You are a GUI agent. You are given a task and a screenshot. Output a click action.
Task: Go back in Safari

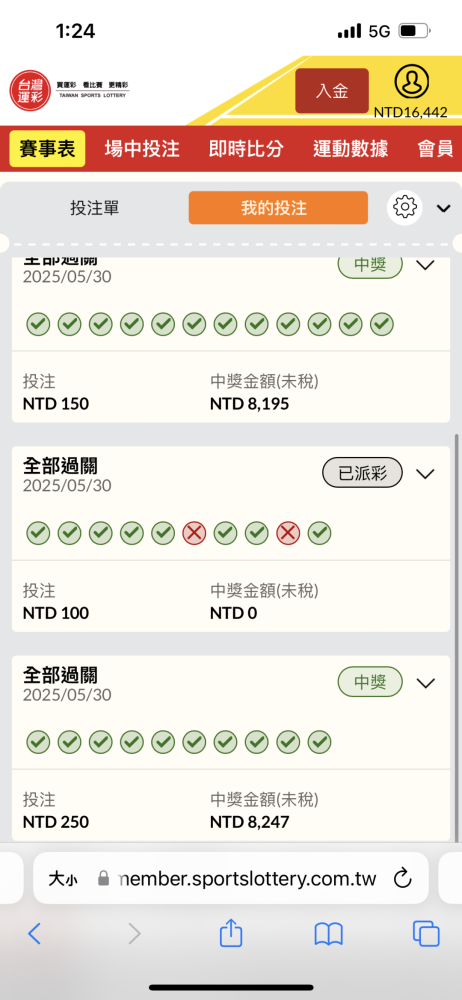pos(34,934)
